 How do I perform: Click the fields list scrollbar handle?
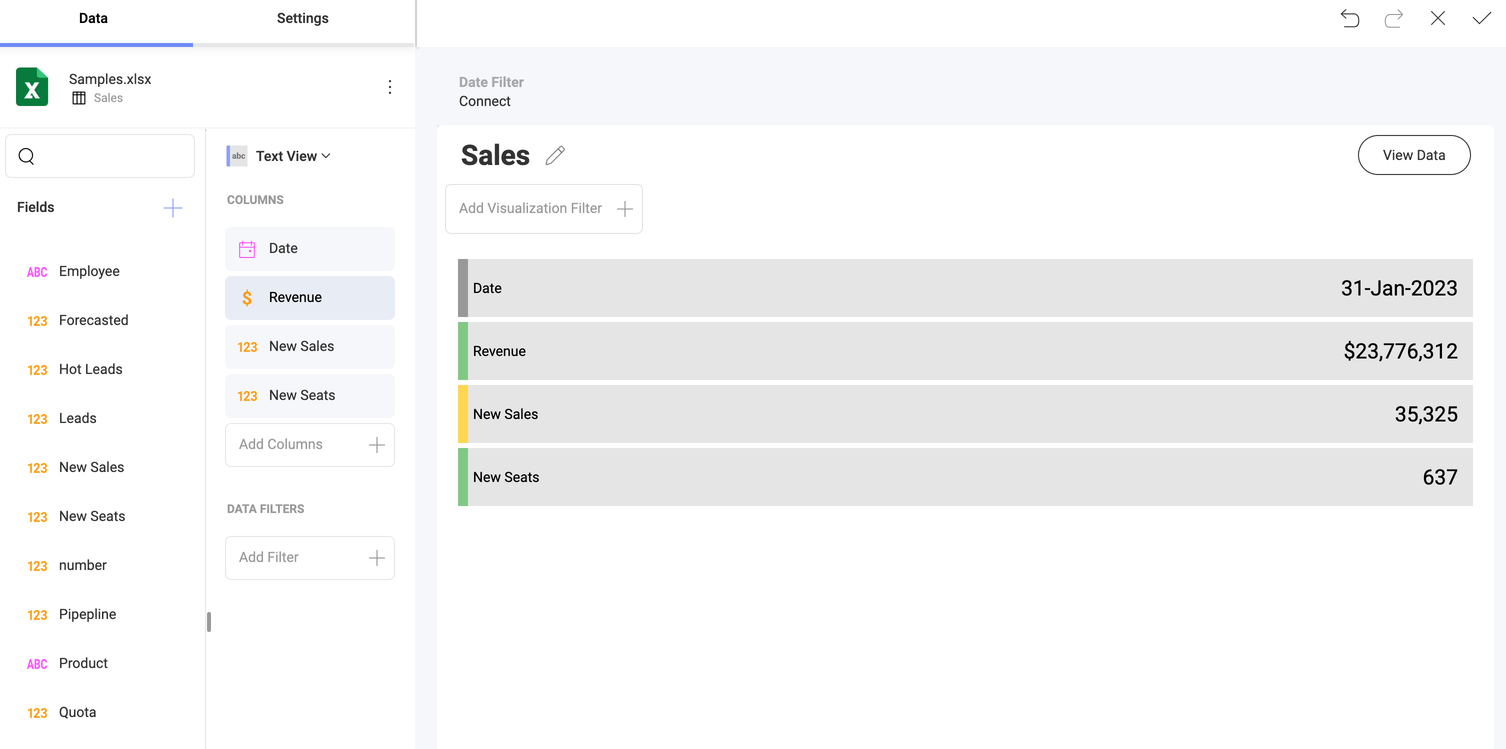[209, 622]
